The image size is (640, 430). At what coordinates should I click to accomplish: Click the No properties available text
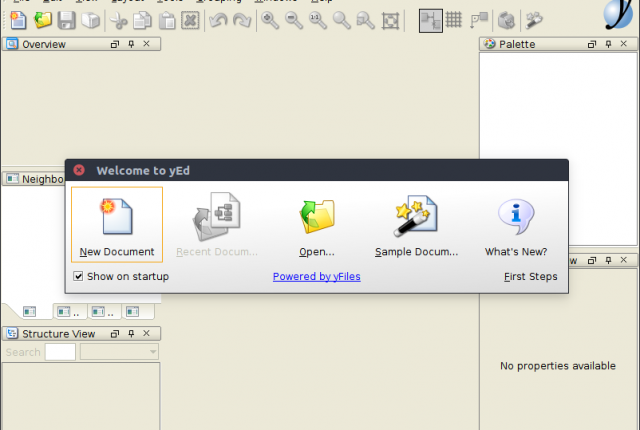coord(558,366)
